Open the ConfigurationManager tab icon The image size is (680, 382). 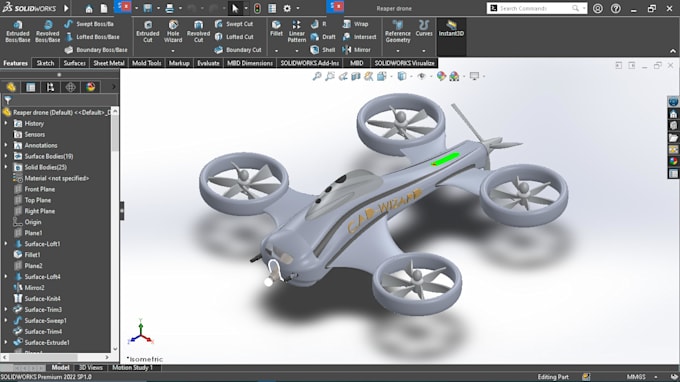click(51, 87)
